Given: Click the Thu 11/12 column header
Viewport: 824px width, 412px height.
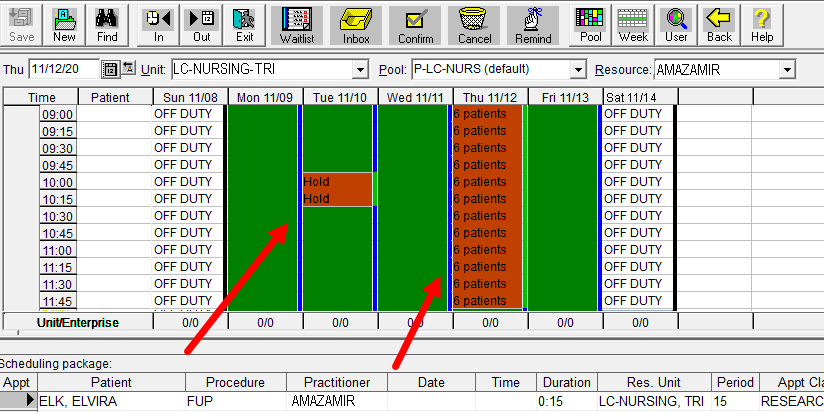Looking at the screenshot, I should [x=491, y=97].
